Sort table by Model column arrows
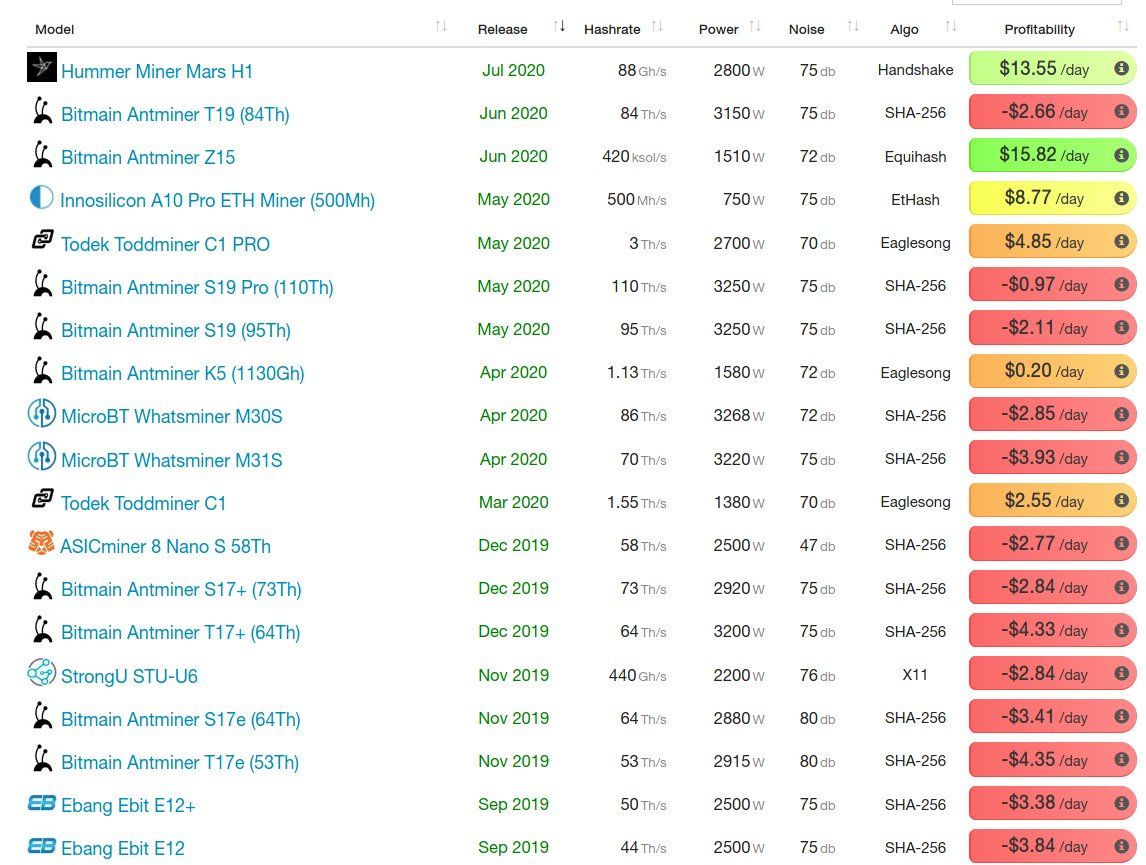This screenshot has width=1146, height=865. tap(441, 27)
